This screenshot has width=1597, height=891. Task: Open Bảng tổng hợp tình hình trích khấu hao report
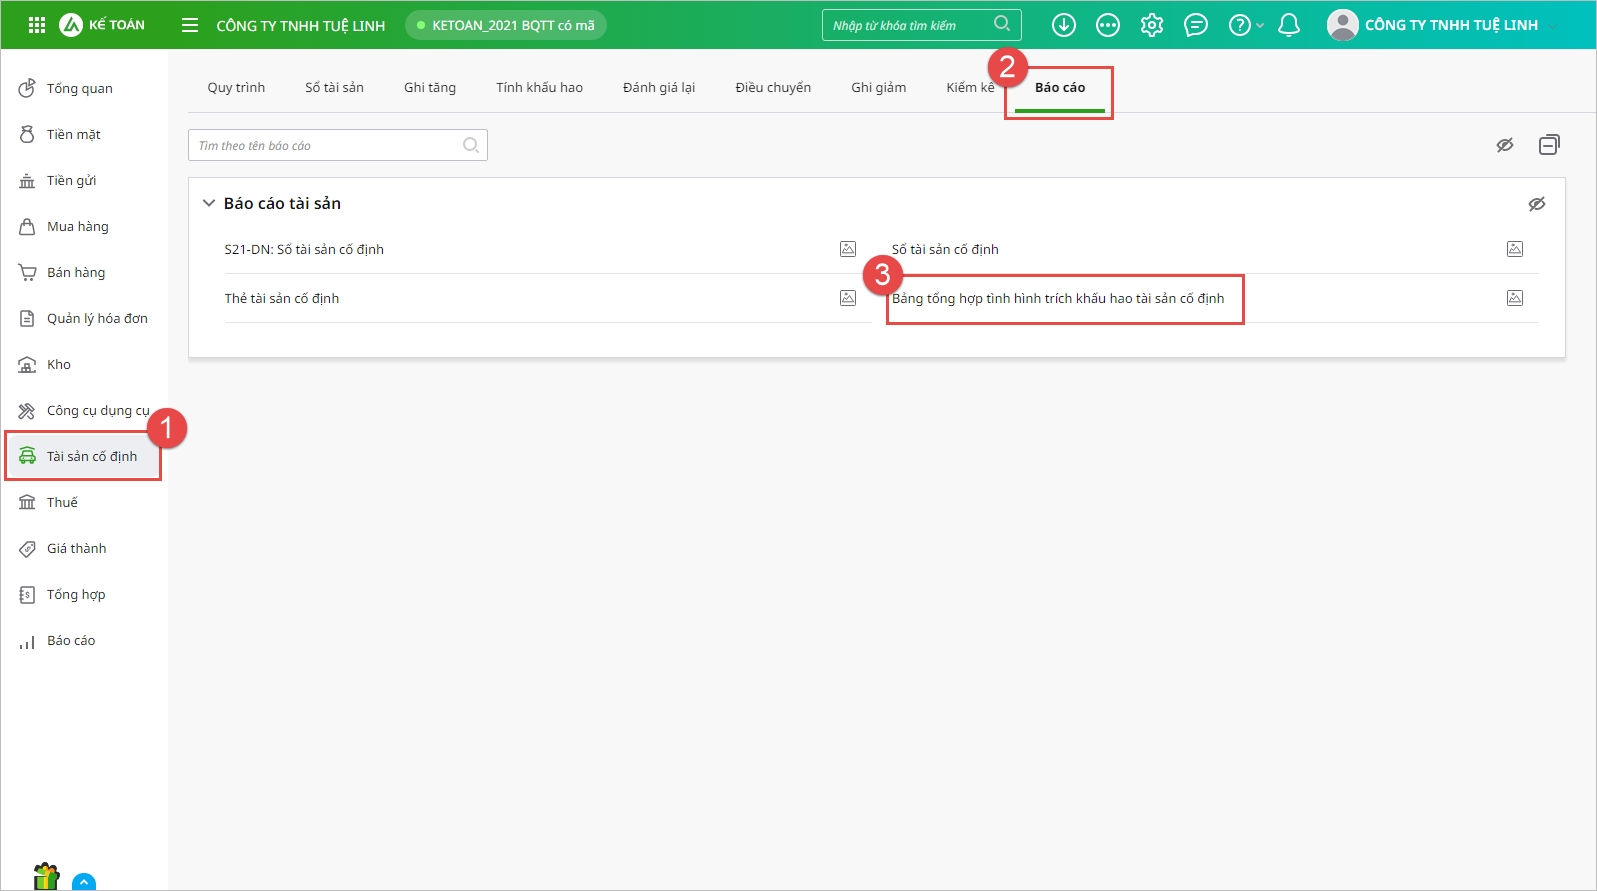pos(1058,299)
